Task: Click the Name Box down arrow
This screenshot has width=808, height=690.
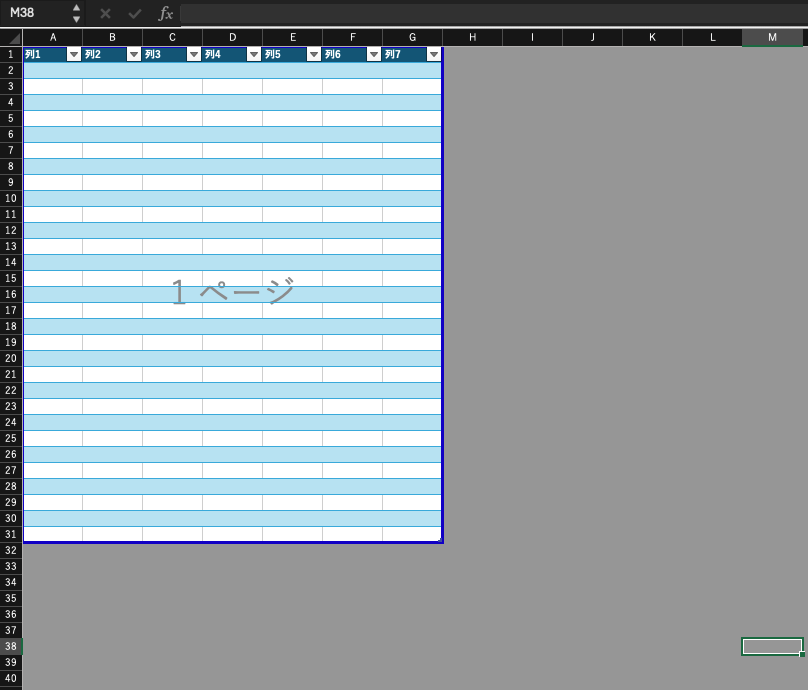Action: coord(77,19)
